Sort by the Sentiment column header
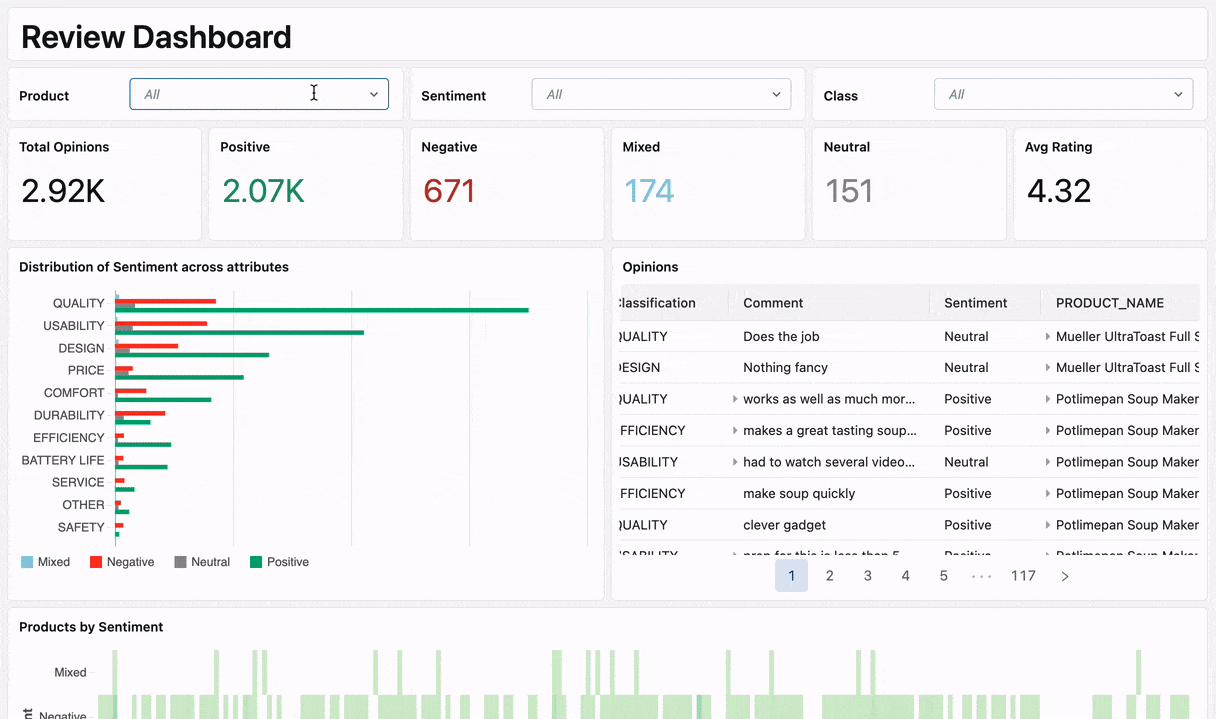The width and height of the screenshot is (1216, 719). 975,303
